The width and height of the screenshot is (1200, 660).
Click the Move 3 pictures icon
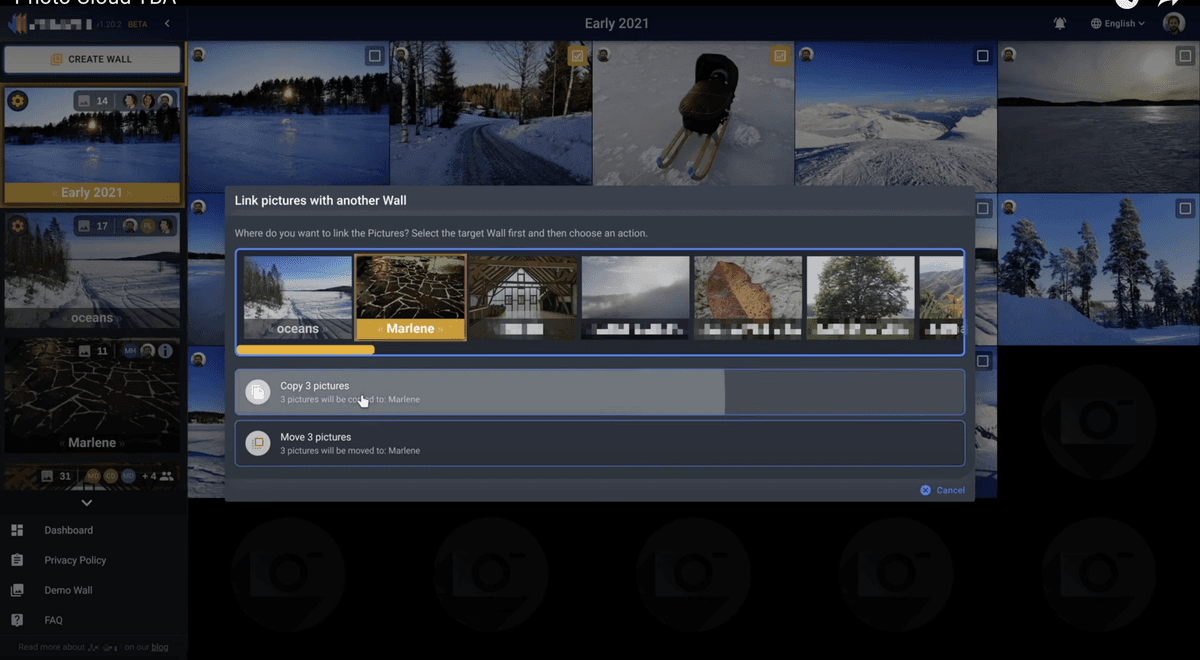pyautogui.click(x=258, y=443)
